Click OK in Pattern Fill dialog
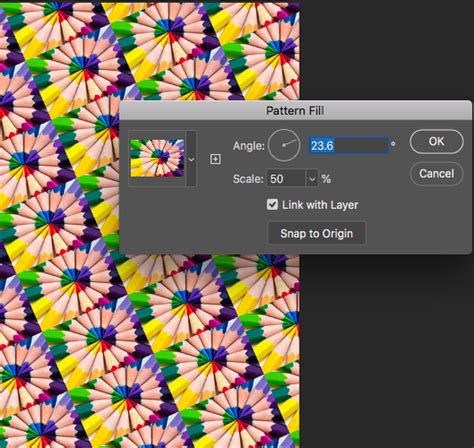This screenshot has width=474, height=448. point(436,141)
